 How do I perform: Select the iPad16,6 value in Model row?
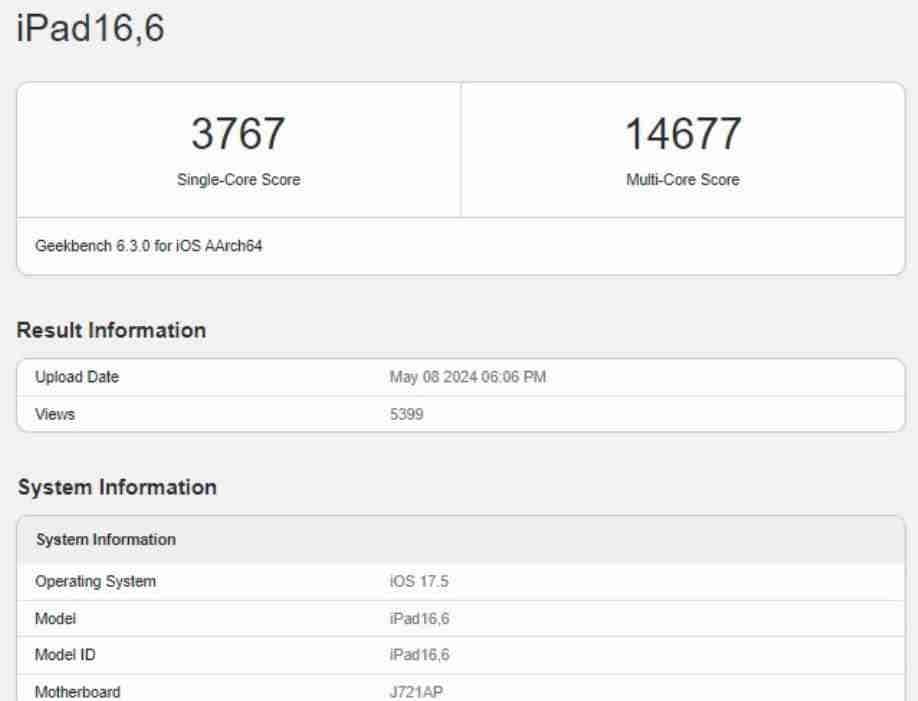(x=420, y=619)
